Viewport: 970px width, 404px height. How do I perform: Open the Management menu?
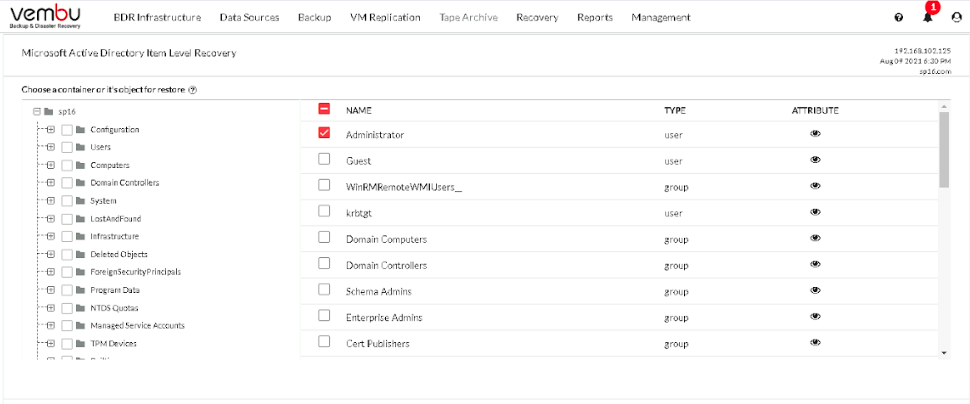(661, 17)
